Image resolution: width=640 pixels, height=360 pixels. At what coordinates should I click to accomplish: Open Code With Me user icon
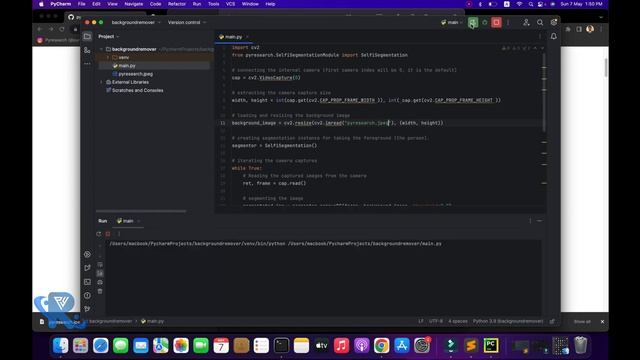point(526,22)
